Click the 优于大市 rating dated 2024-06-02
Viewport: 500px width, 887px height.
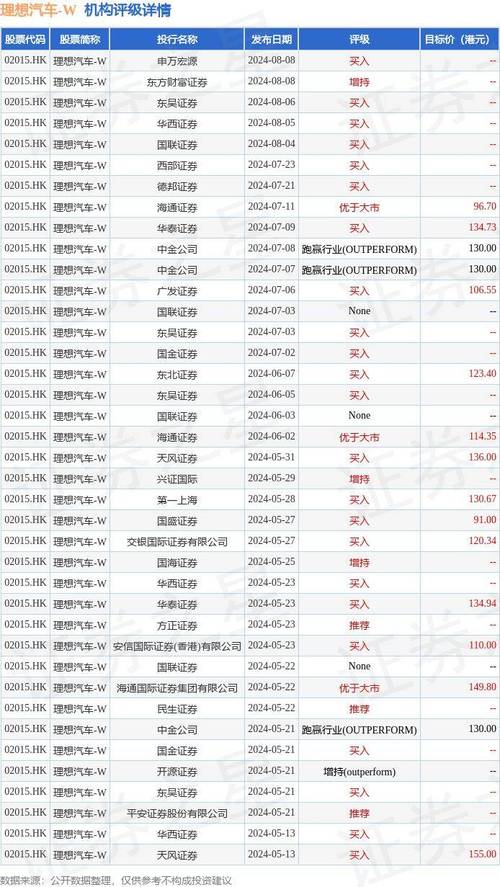pos(359,437)
